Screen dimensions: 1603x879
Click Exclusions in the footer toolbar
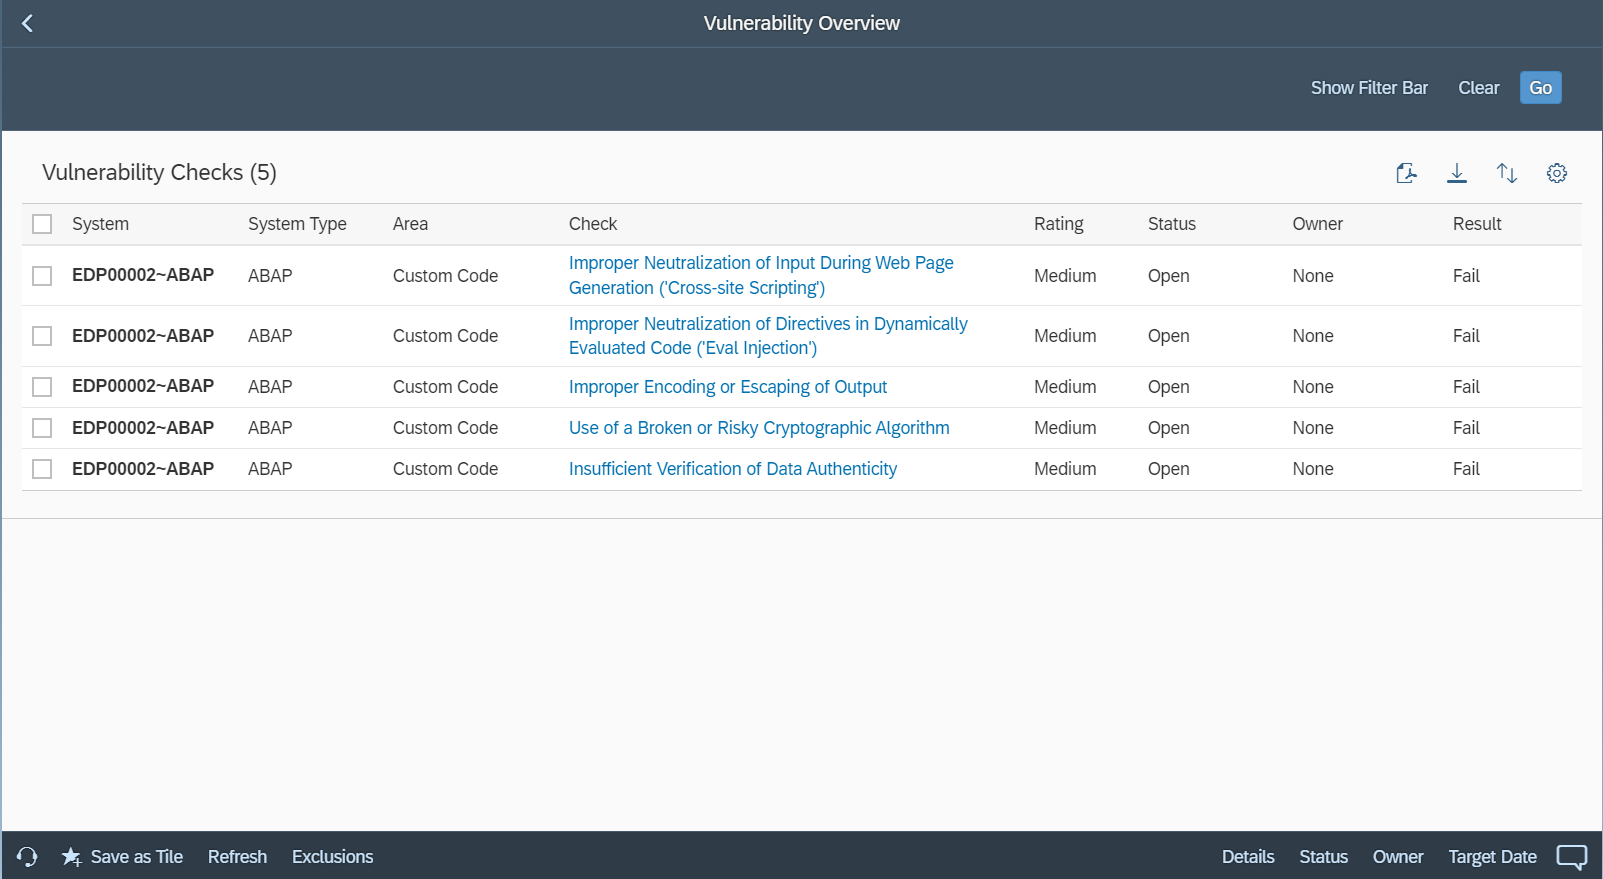click(332, 857)
